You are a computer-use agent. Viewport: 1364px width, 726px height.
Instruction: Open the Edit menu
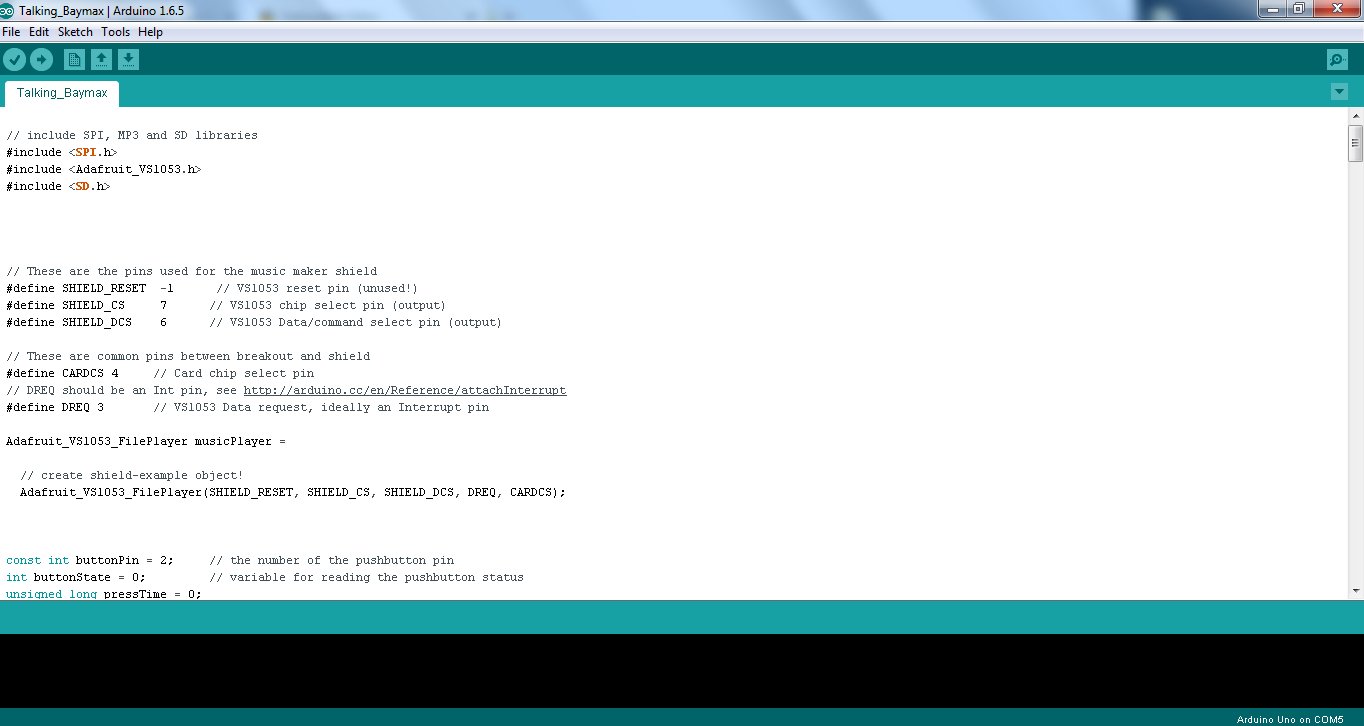[39, 32]
